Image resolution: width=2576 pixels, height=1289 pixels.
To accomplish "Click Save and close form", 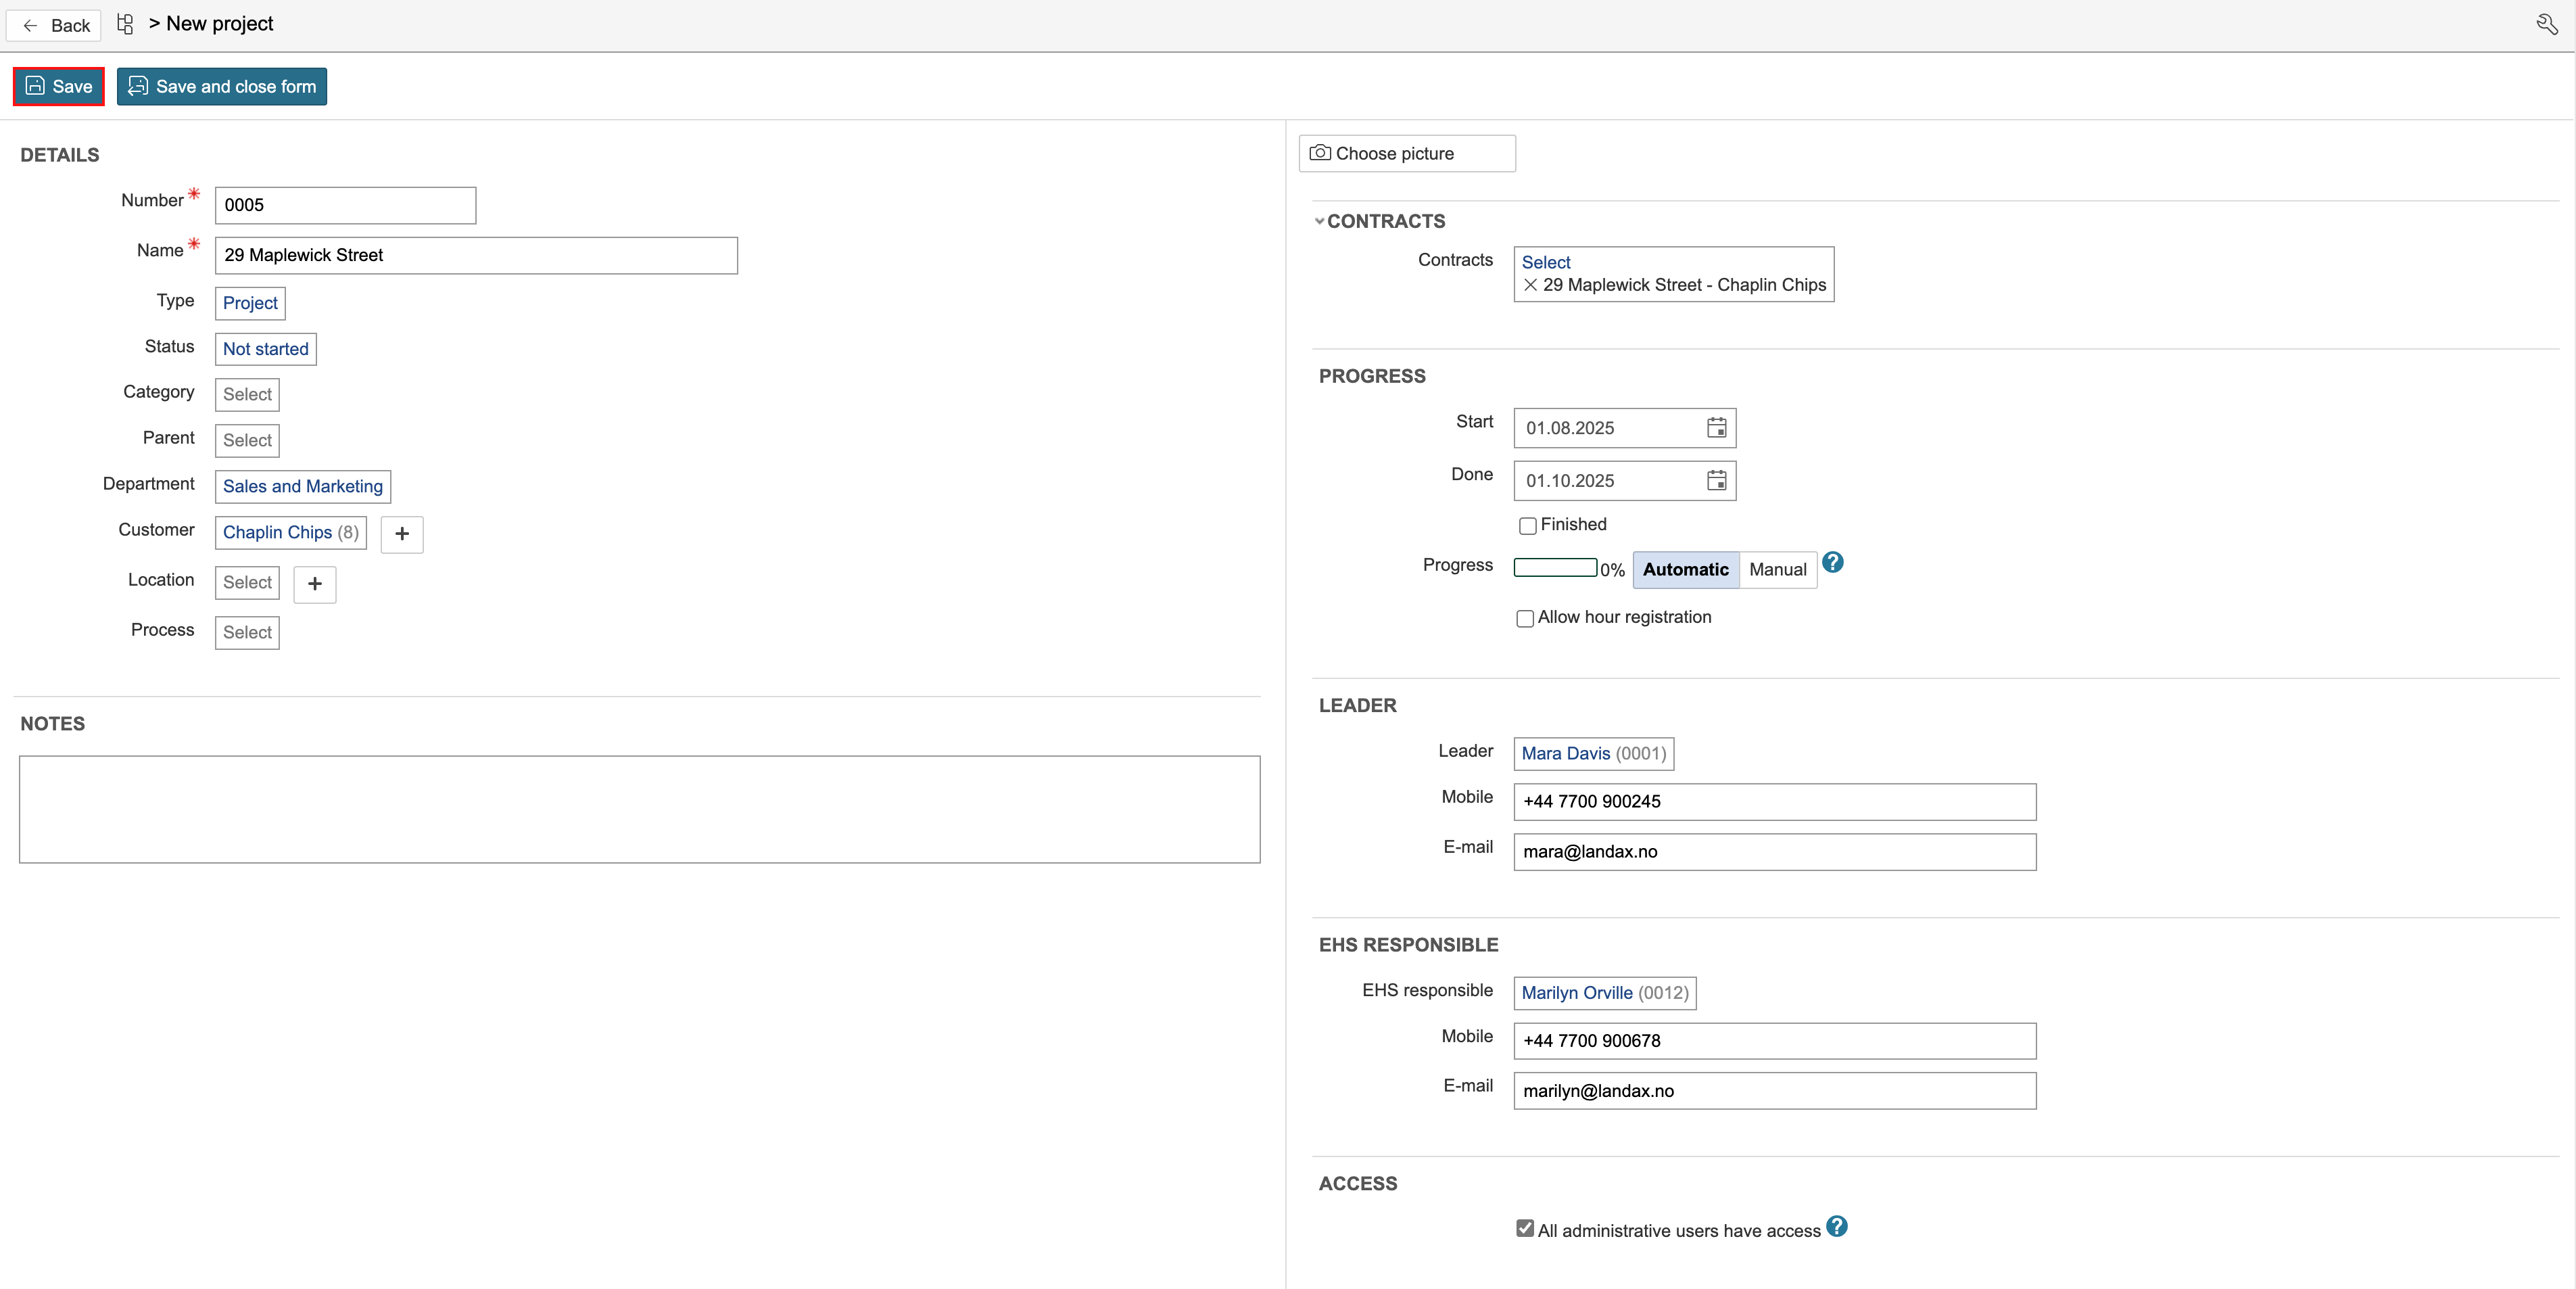I will 222,87.
